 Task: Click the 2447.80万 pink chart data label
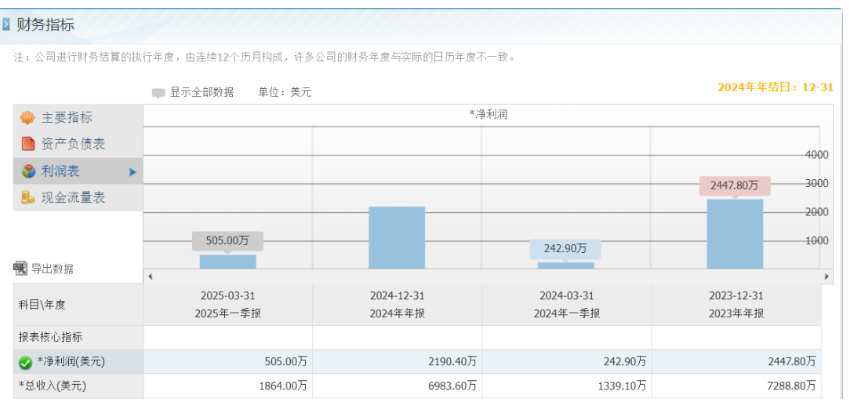(735, 185)
